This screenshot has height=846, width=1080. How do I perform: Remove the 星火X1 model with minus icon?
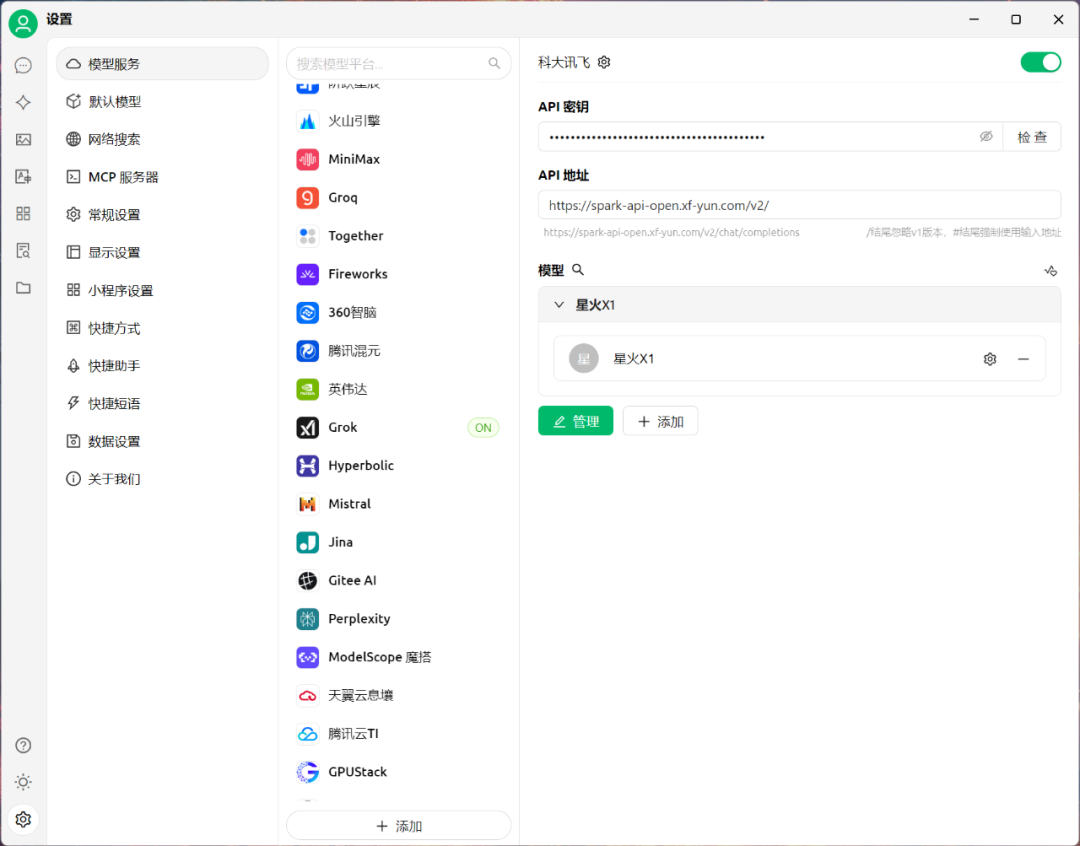1024,359
